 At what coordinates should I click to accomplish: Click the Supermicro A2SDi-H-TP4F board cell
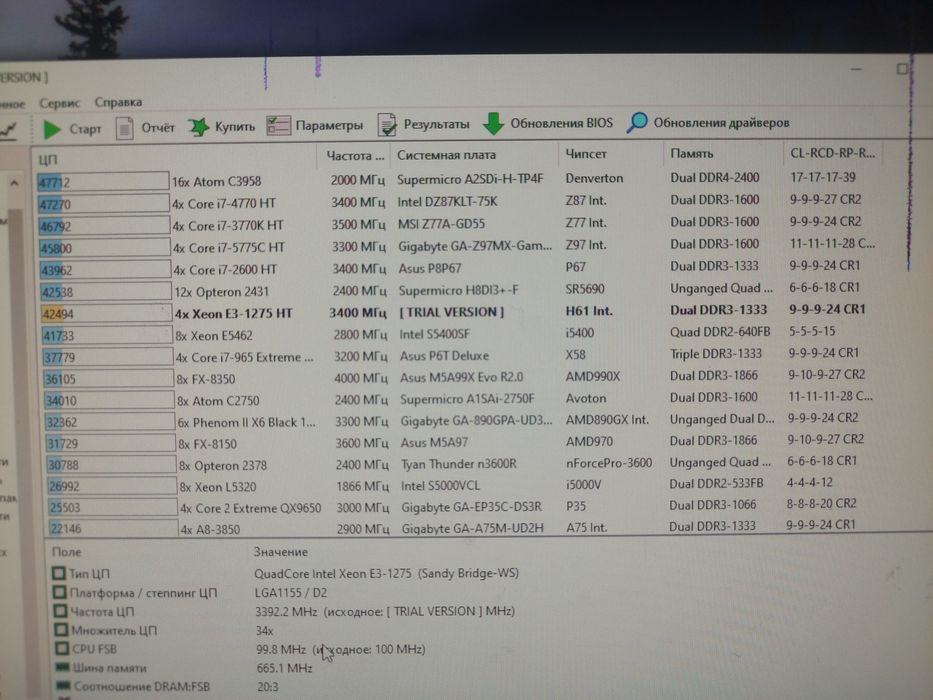click(x=470, y=179)
